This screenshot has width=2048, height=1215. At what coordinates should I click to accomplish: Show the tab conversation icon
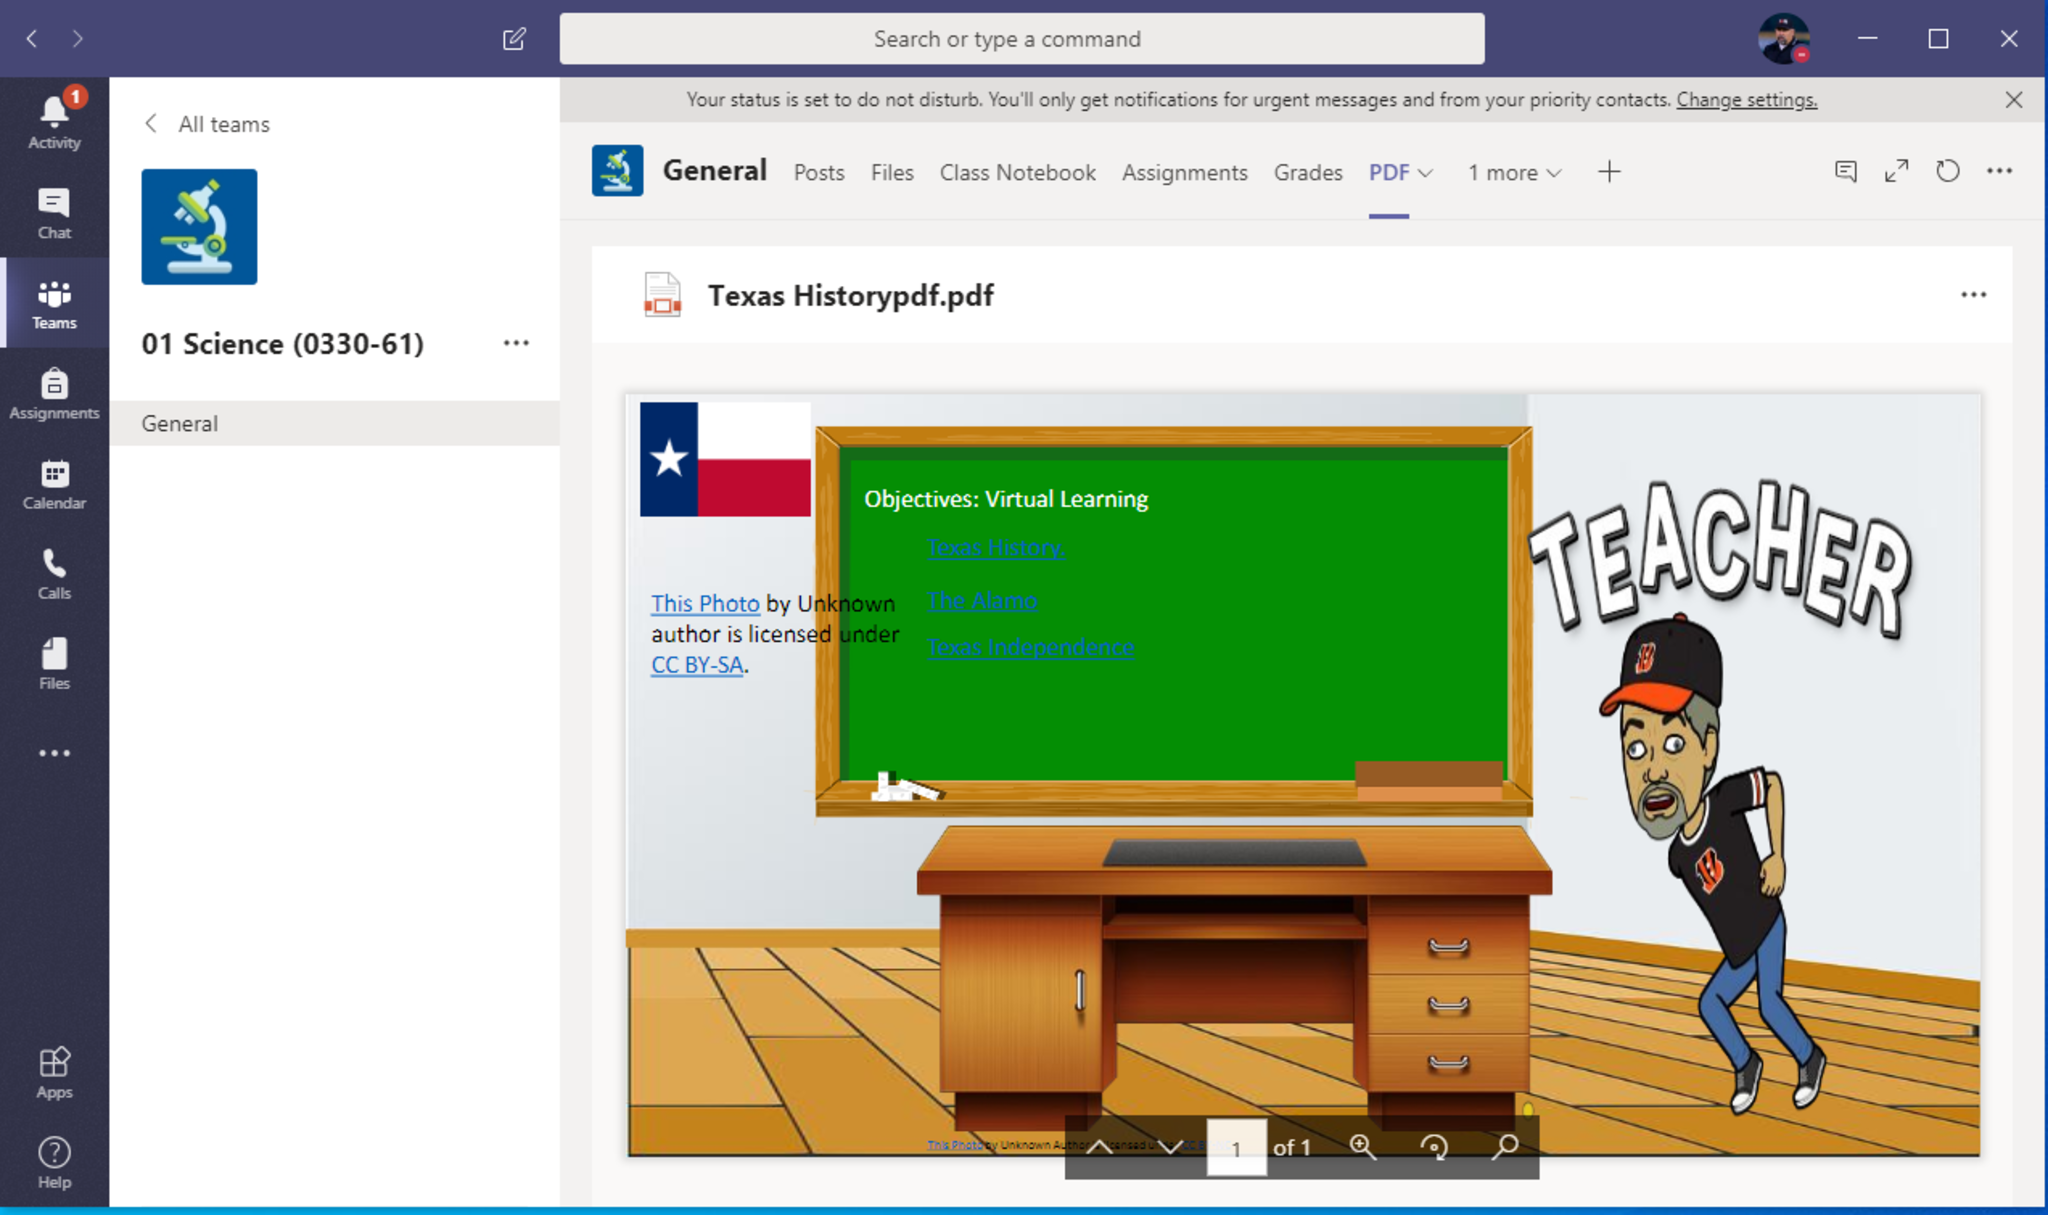(1846, 171)
